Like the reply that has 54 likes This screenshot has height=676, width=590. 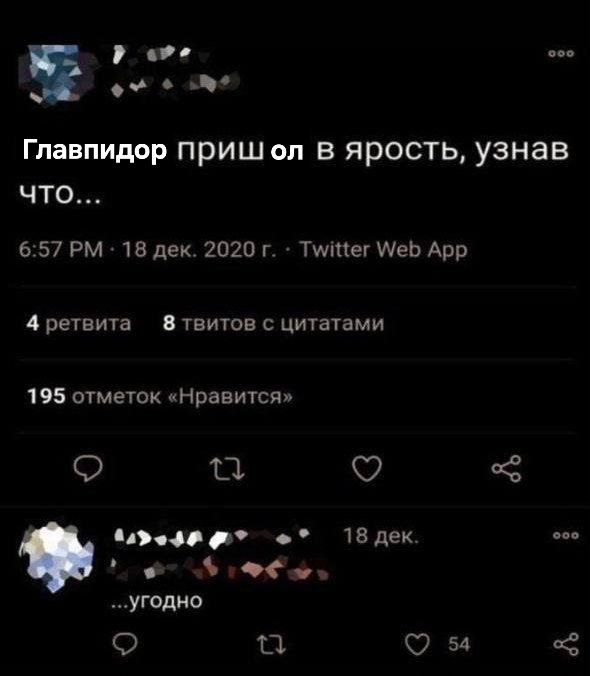click(417, 645)
